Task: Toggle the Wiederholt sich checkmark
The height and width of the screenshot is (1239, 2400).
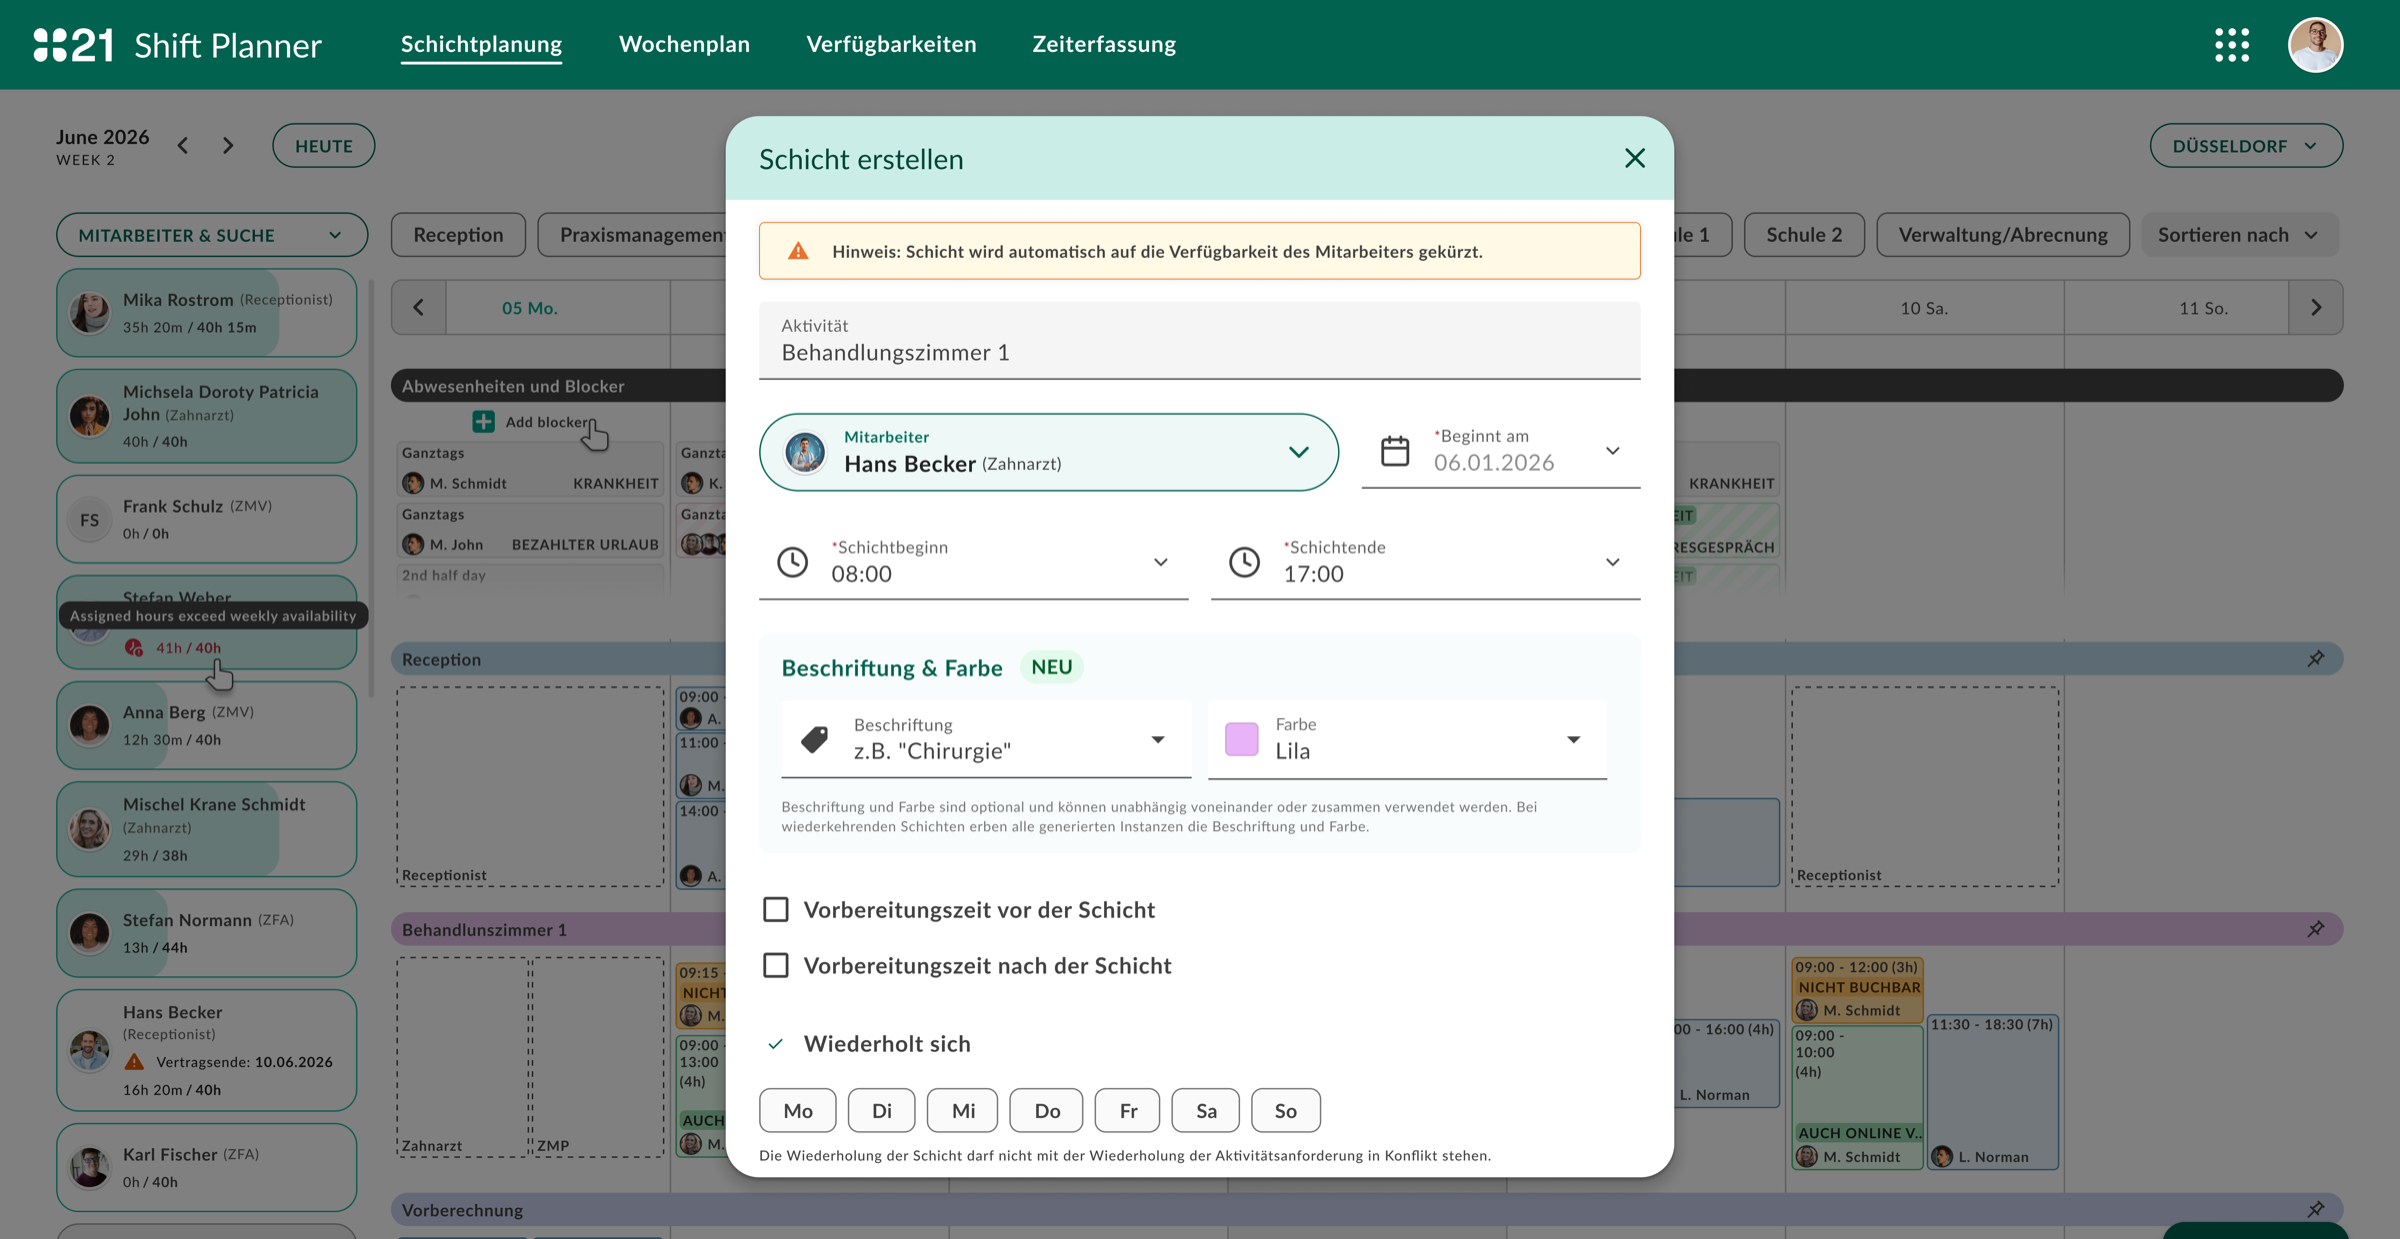Action: [x=776, y=1044]
